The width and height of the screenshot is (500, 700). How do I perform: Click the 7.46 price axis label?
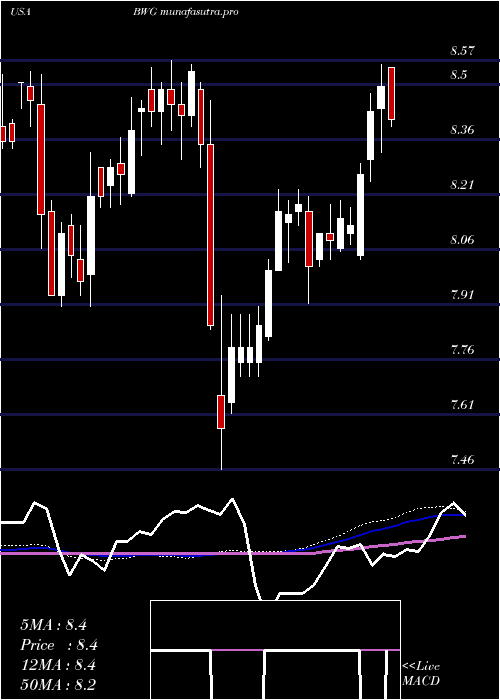coord(462,460)
